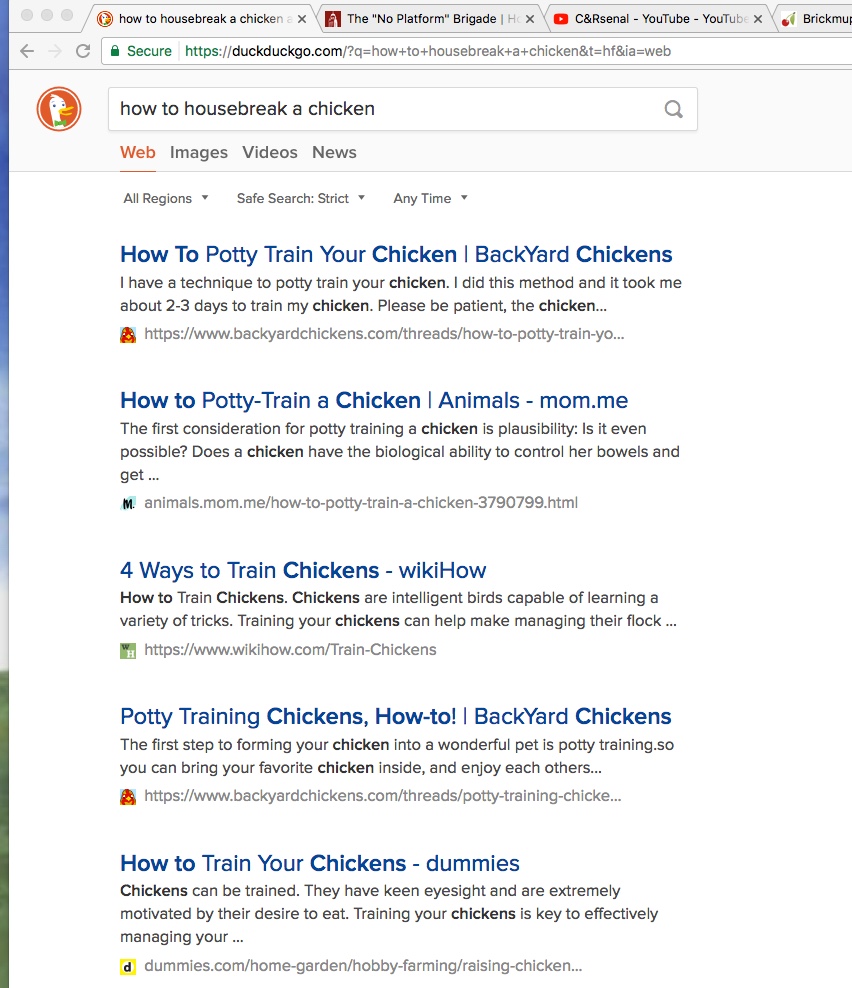Screen dimensions: 852x988
Task: Expand the Safe Search: Strict dropdown
Action: [x=301, y=198]
